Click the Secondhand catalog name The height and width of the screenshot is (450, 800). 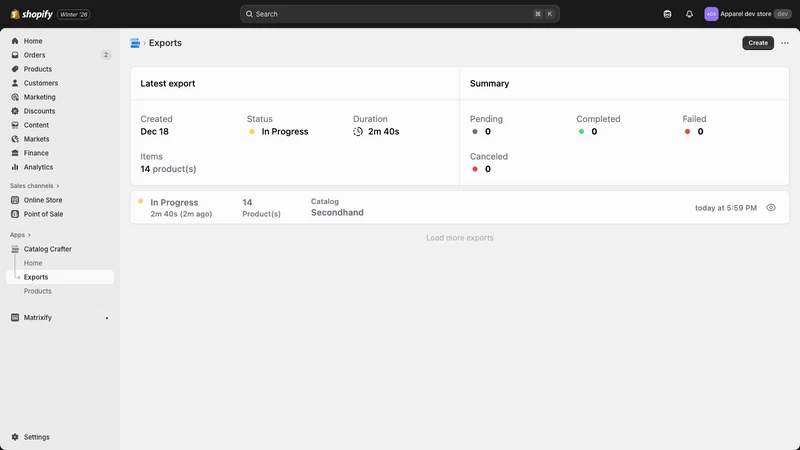(x=337, y=213)
